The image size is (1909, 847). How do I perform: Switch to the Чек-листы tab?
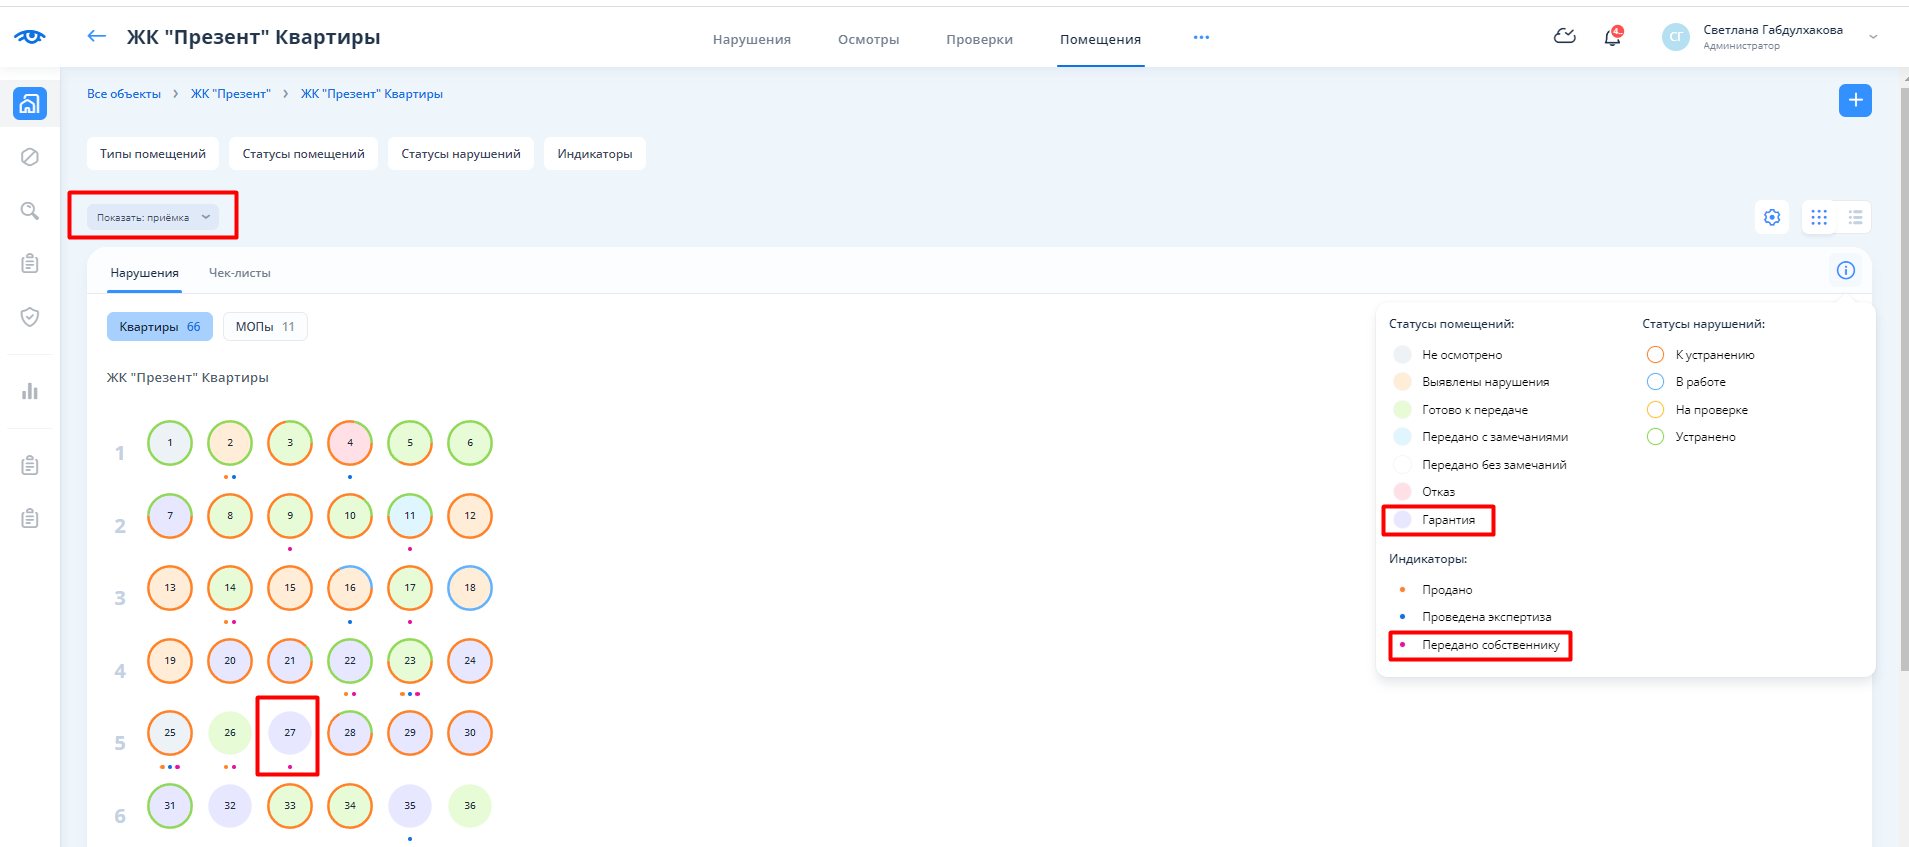(x=239, y=273)
